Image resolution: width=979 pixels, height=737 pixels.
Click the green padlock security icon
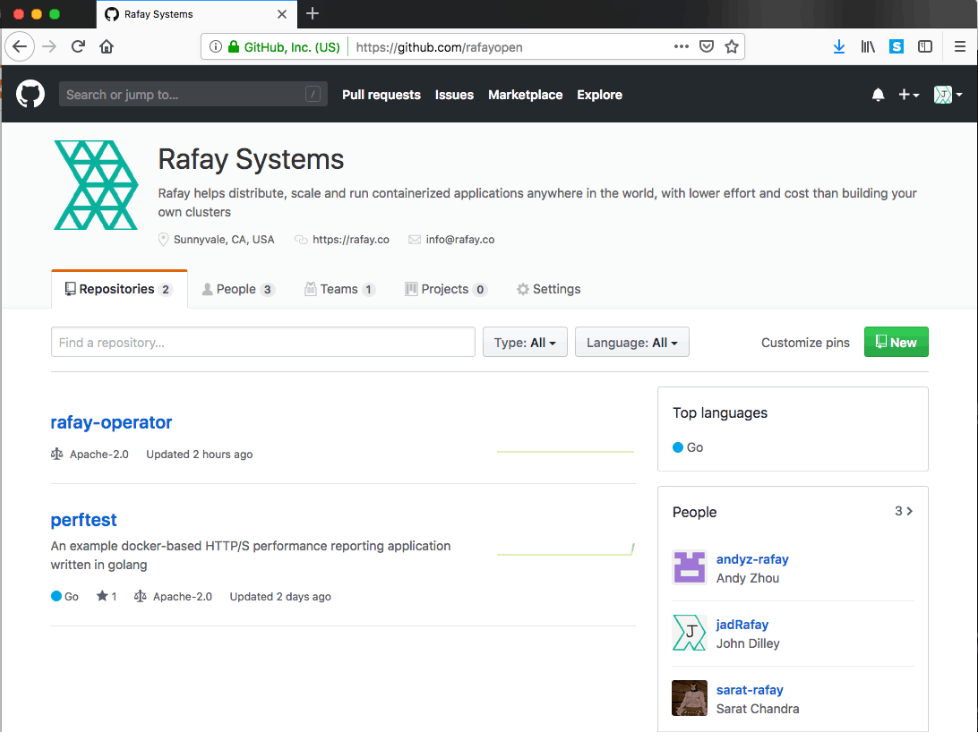tap(234, 47)
